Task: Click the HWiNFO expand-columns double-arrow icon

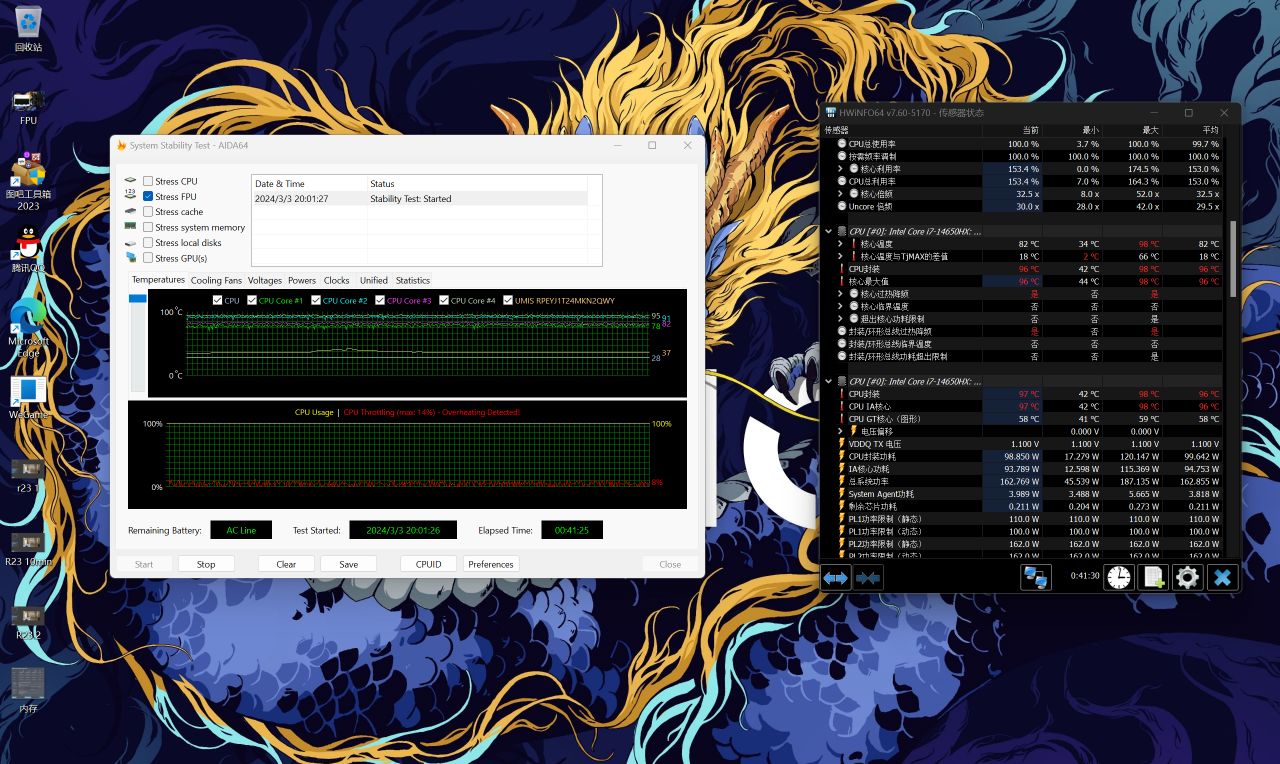Action: click(x=836, y=577)
